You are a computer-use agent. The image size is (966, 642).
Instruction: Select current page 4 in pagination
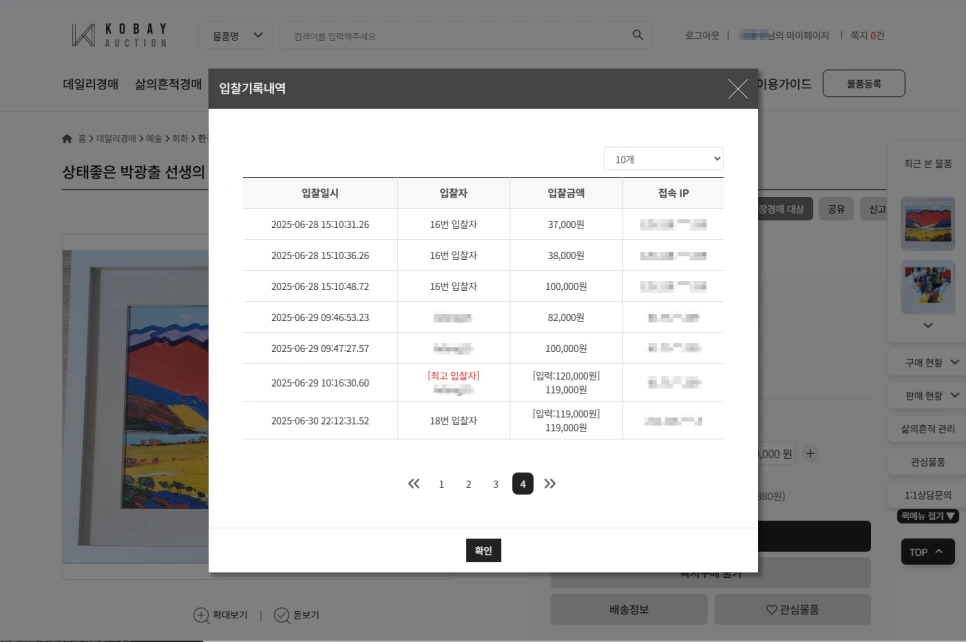coord(522,484)
